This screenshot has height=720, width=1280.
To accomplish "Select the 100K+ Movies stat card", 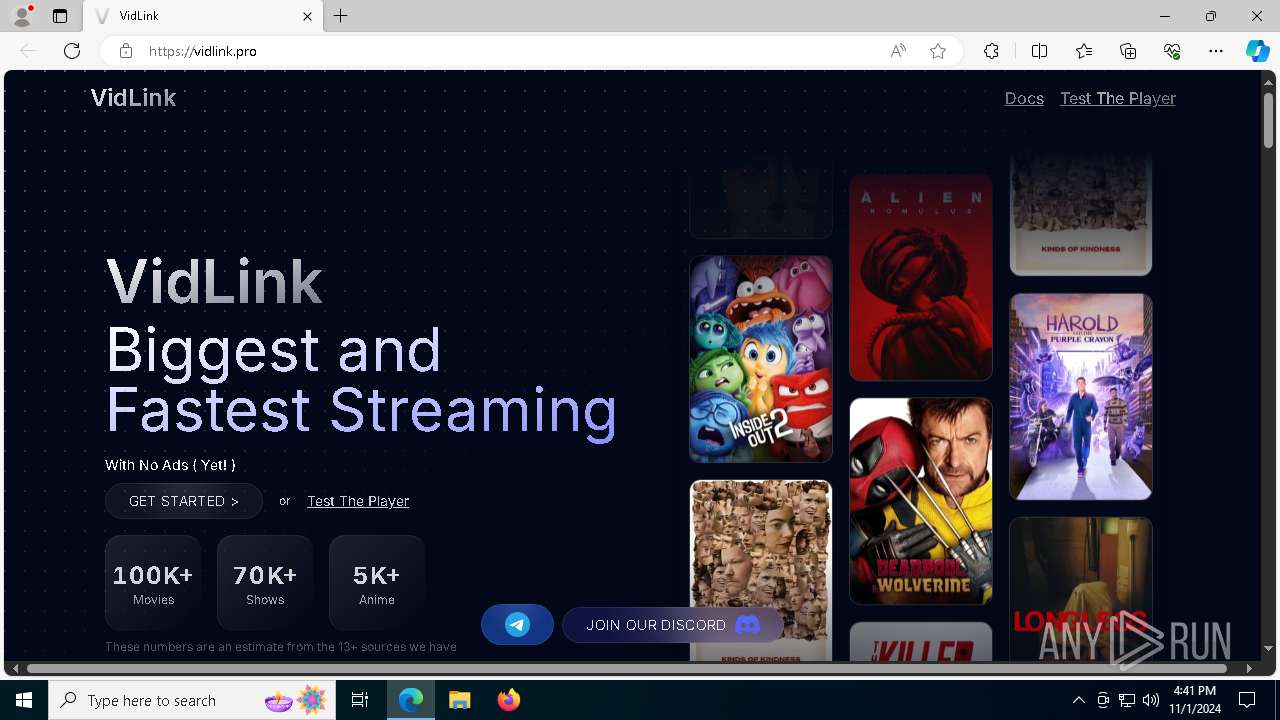I will [x=153, y=583].
